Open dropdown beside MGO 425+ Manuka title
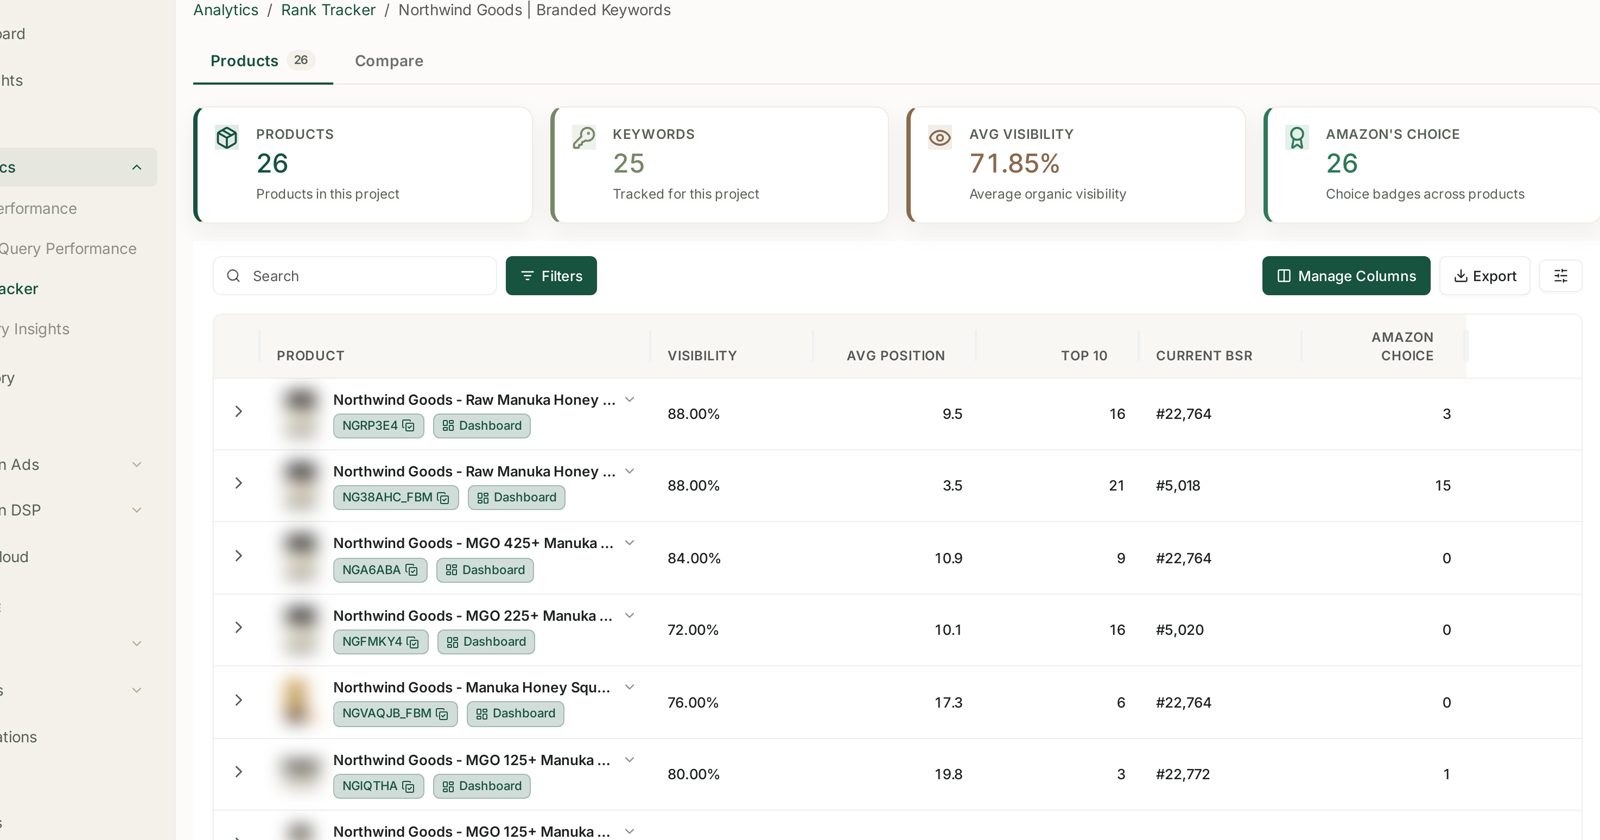Screen dimensions: 1600x840 point(630,543)
